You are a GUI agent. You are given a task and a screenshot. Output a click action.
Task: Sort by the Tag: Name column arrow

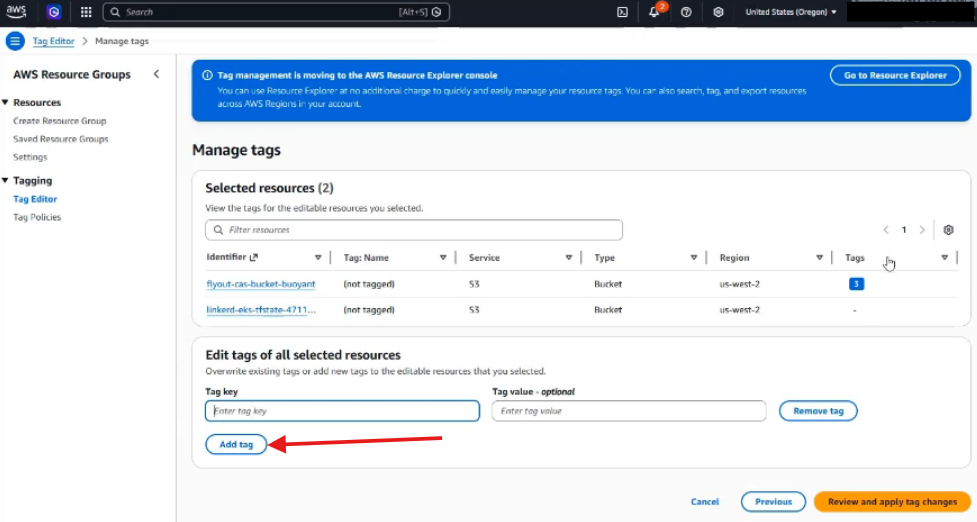point(443,257)
